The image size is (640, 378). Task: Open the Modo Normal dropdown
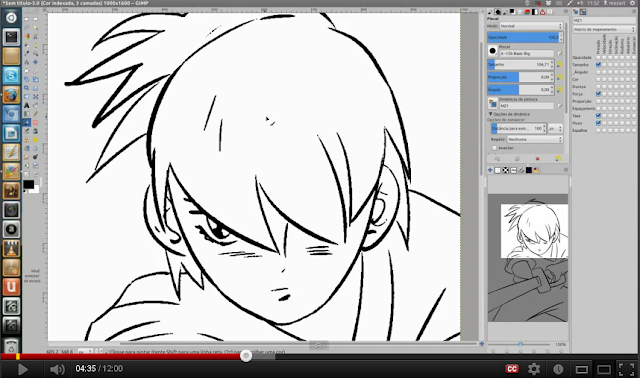531,26
